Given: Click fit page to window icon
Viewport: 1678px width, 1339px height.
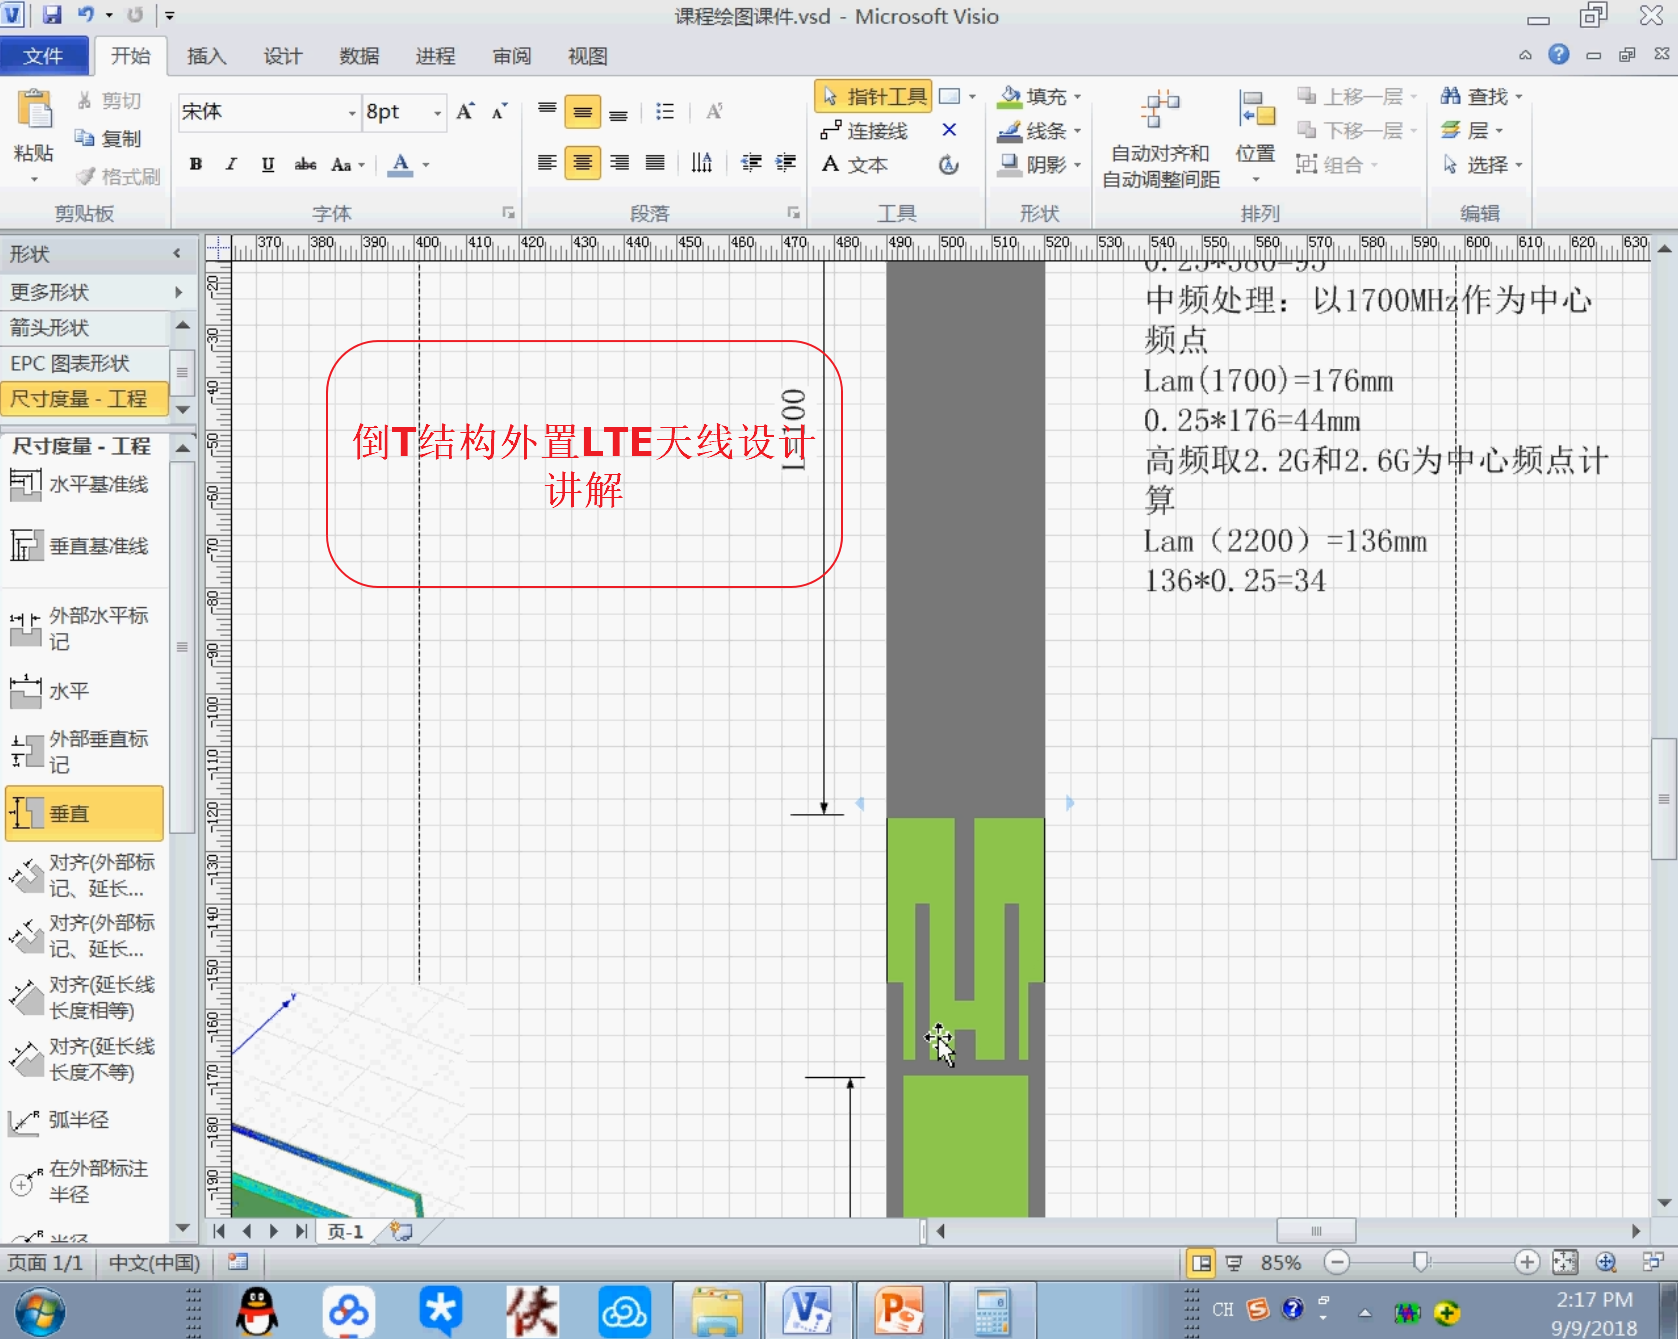Looking at the screenshot, I should point(1565,1262).
